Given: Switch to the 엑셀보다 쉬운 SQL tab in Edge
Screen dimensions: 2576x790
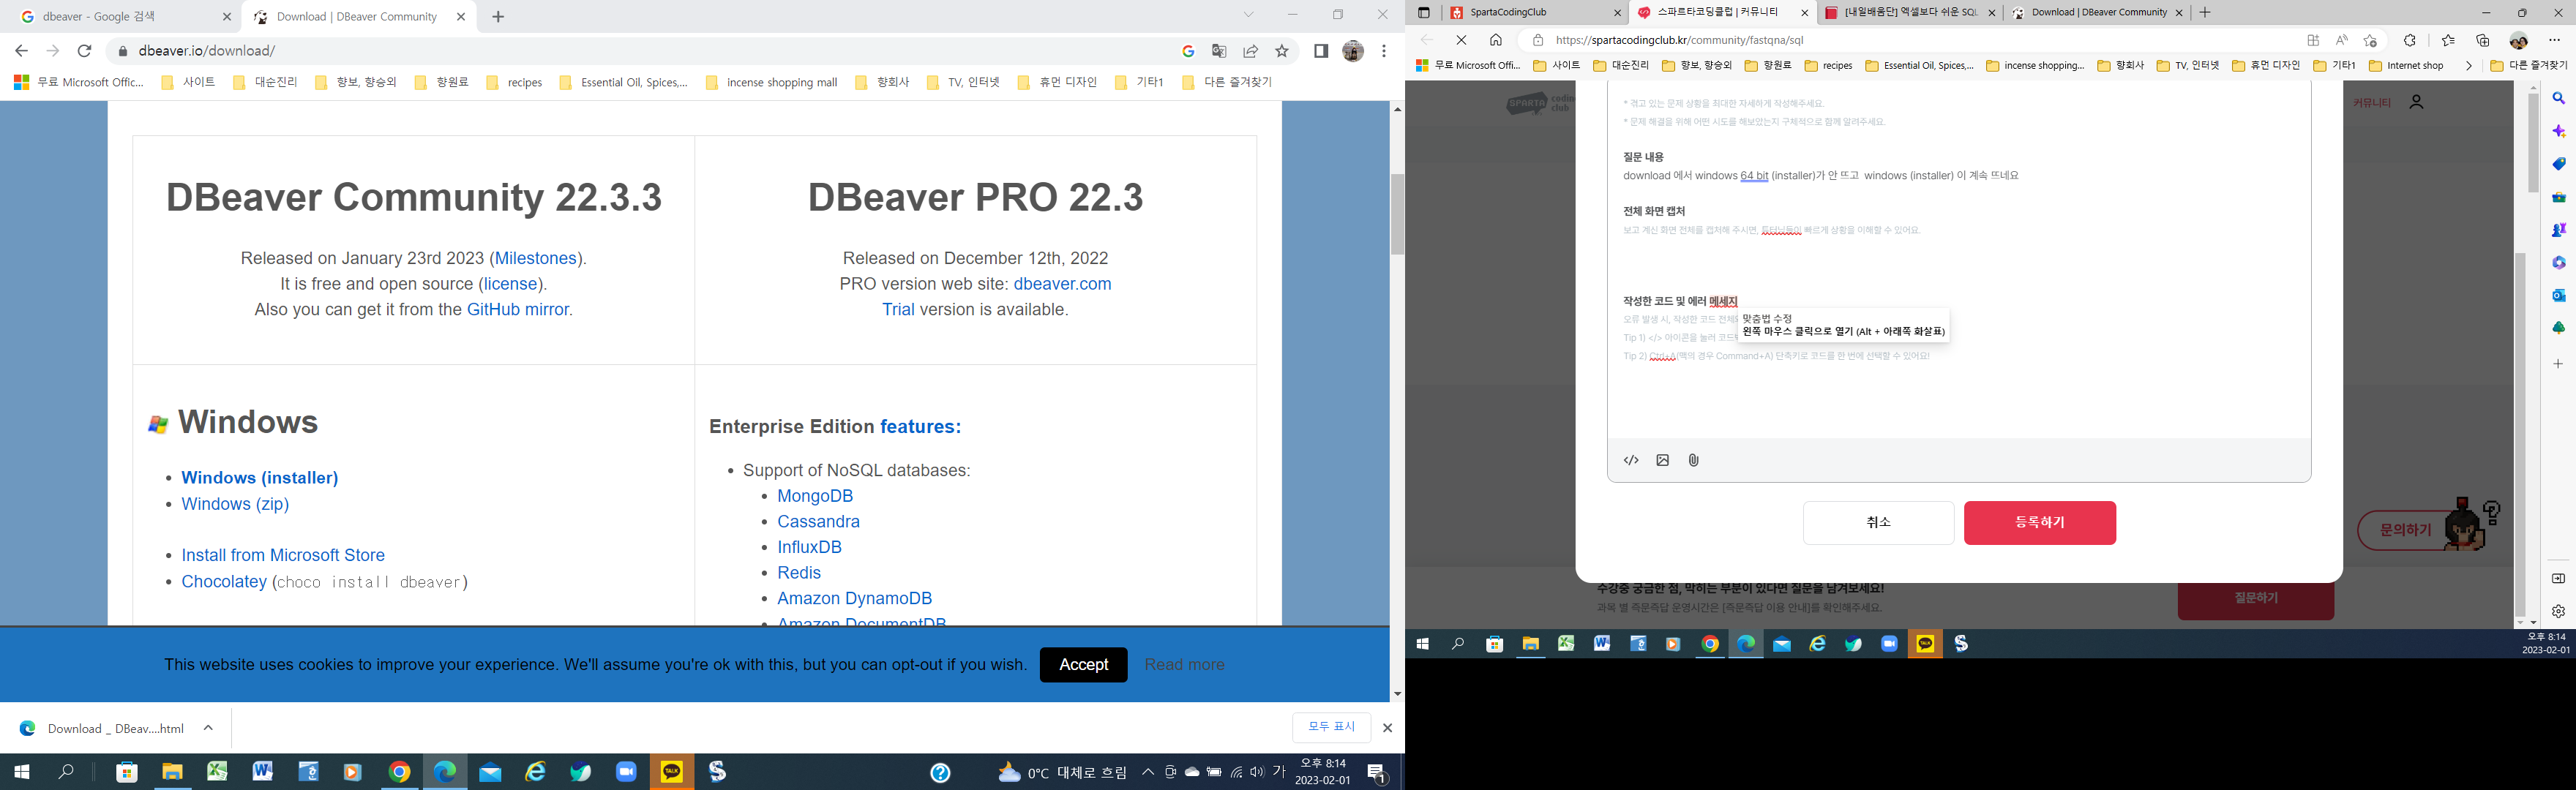Looking at the screenshot, I should coord(1909,13).
